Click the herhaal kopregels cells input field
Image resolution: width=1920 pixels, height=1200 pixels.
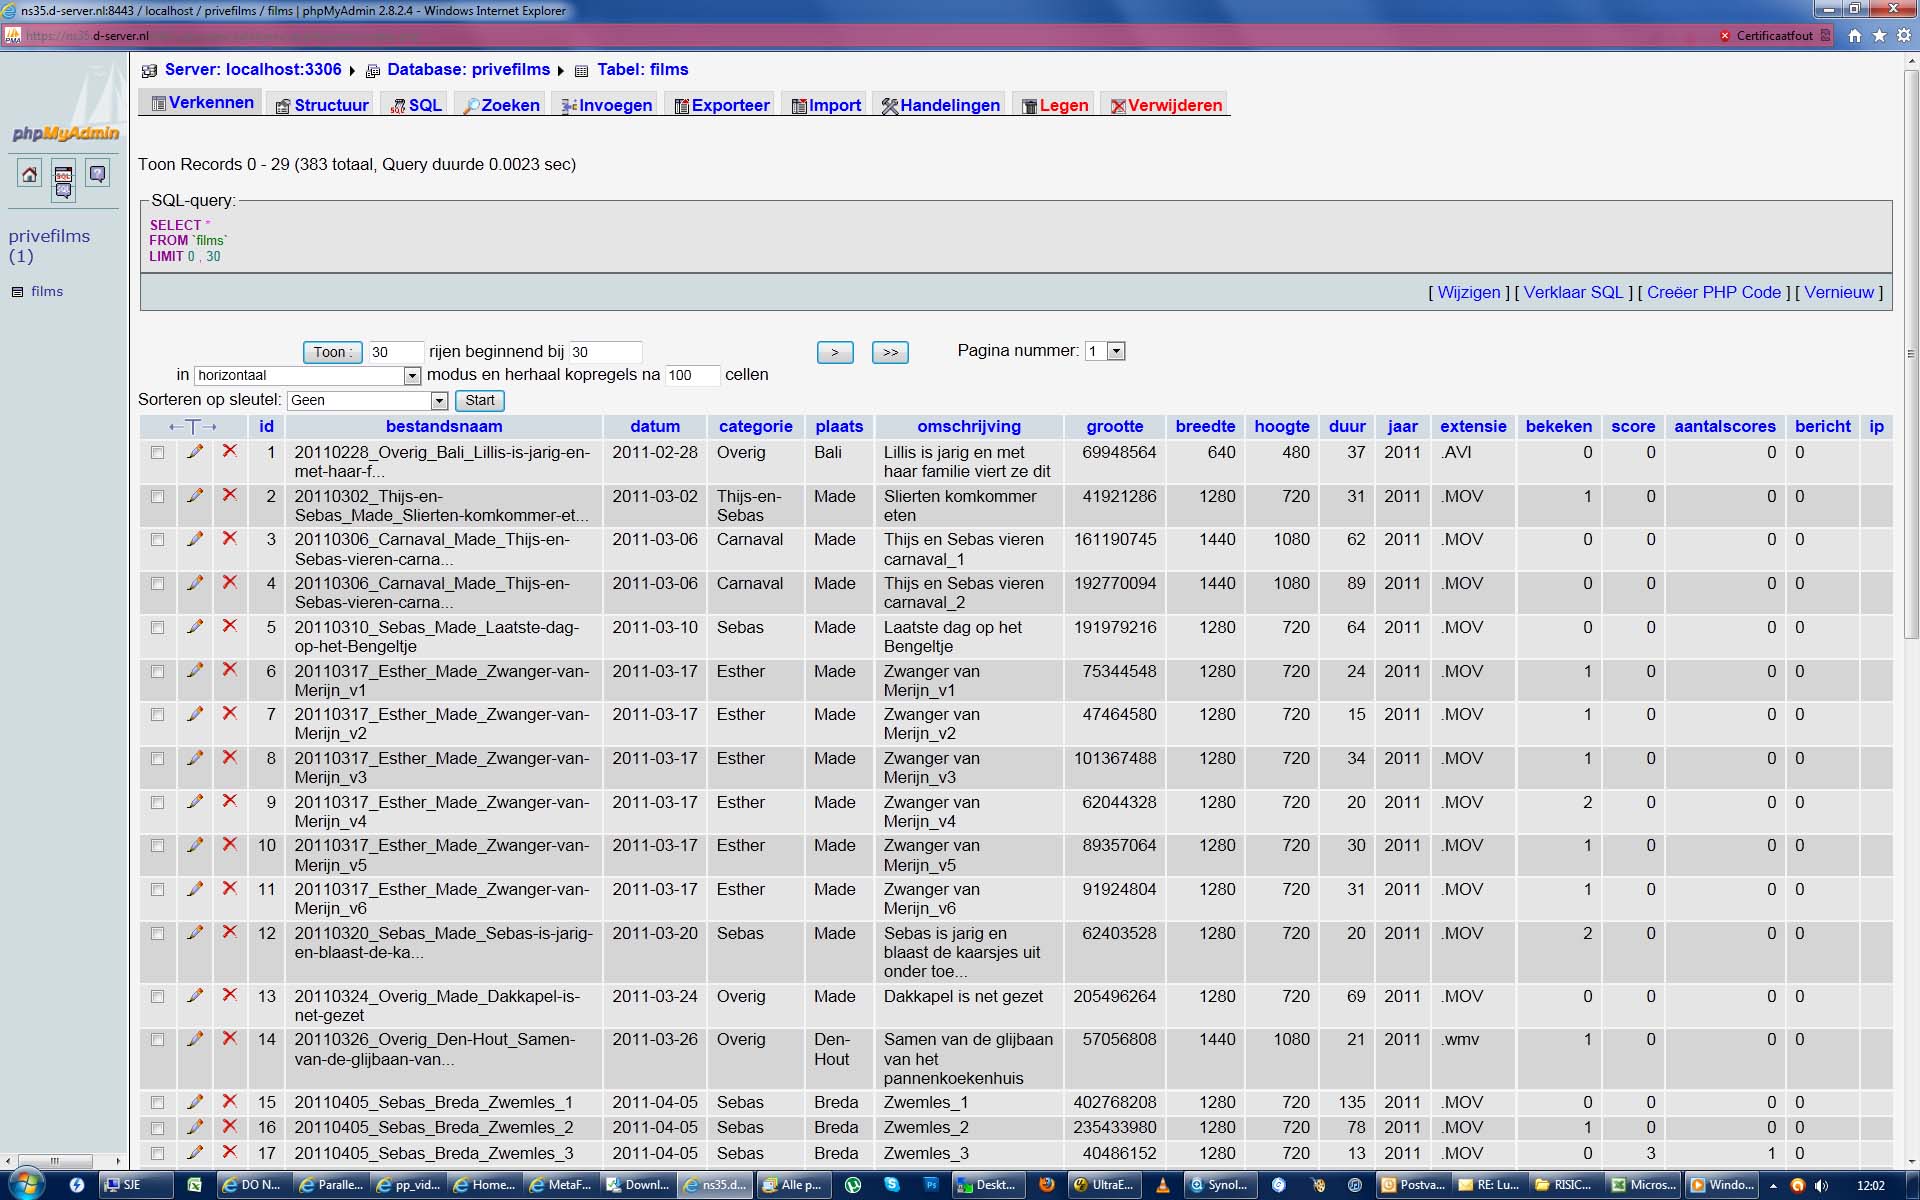tap(691, 375)
